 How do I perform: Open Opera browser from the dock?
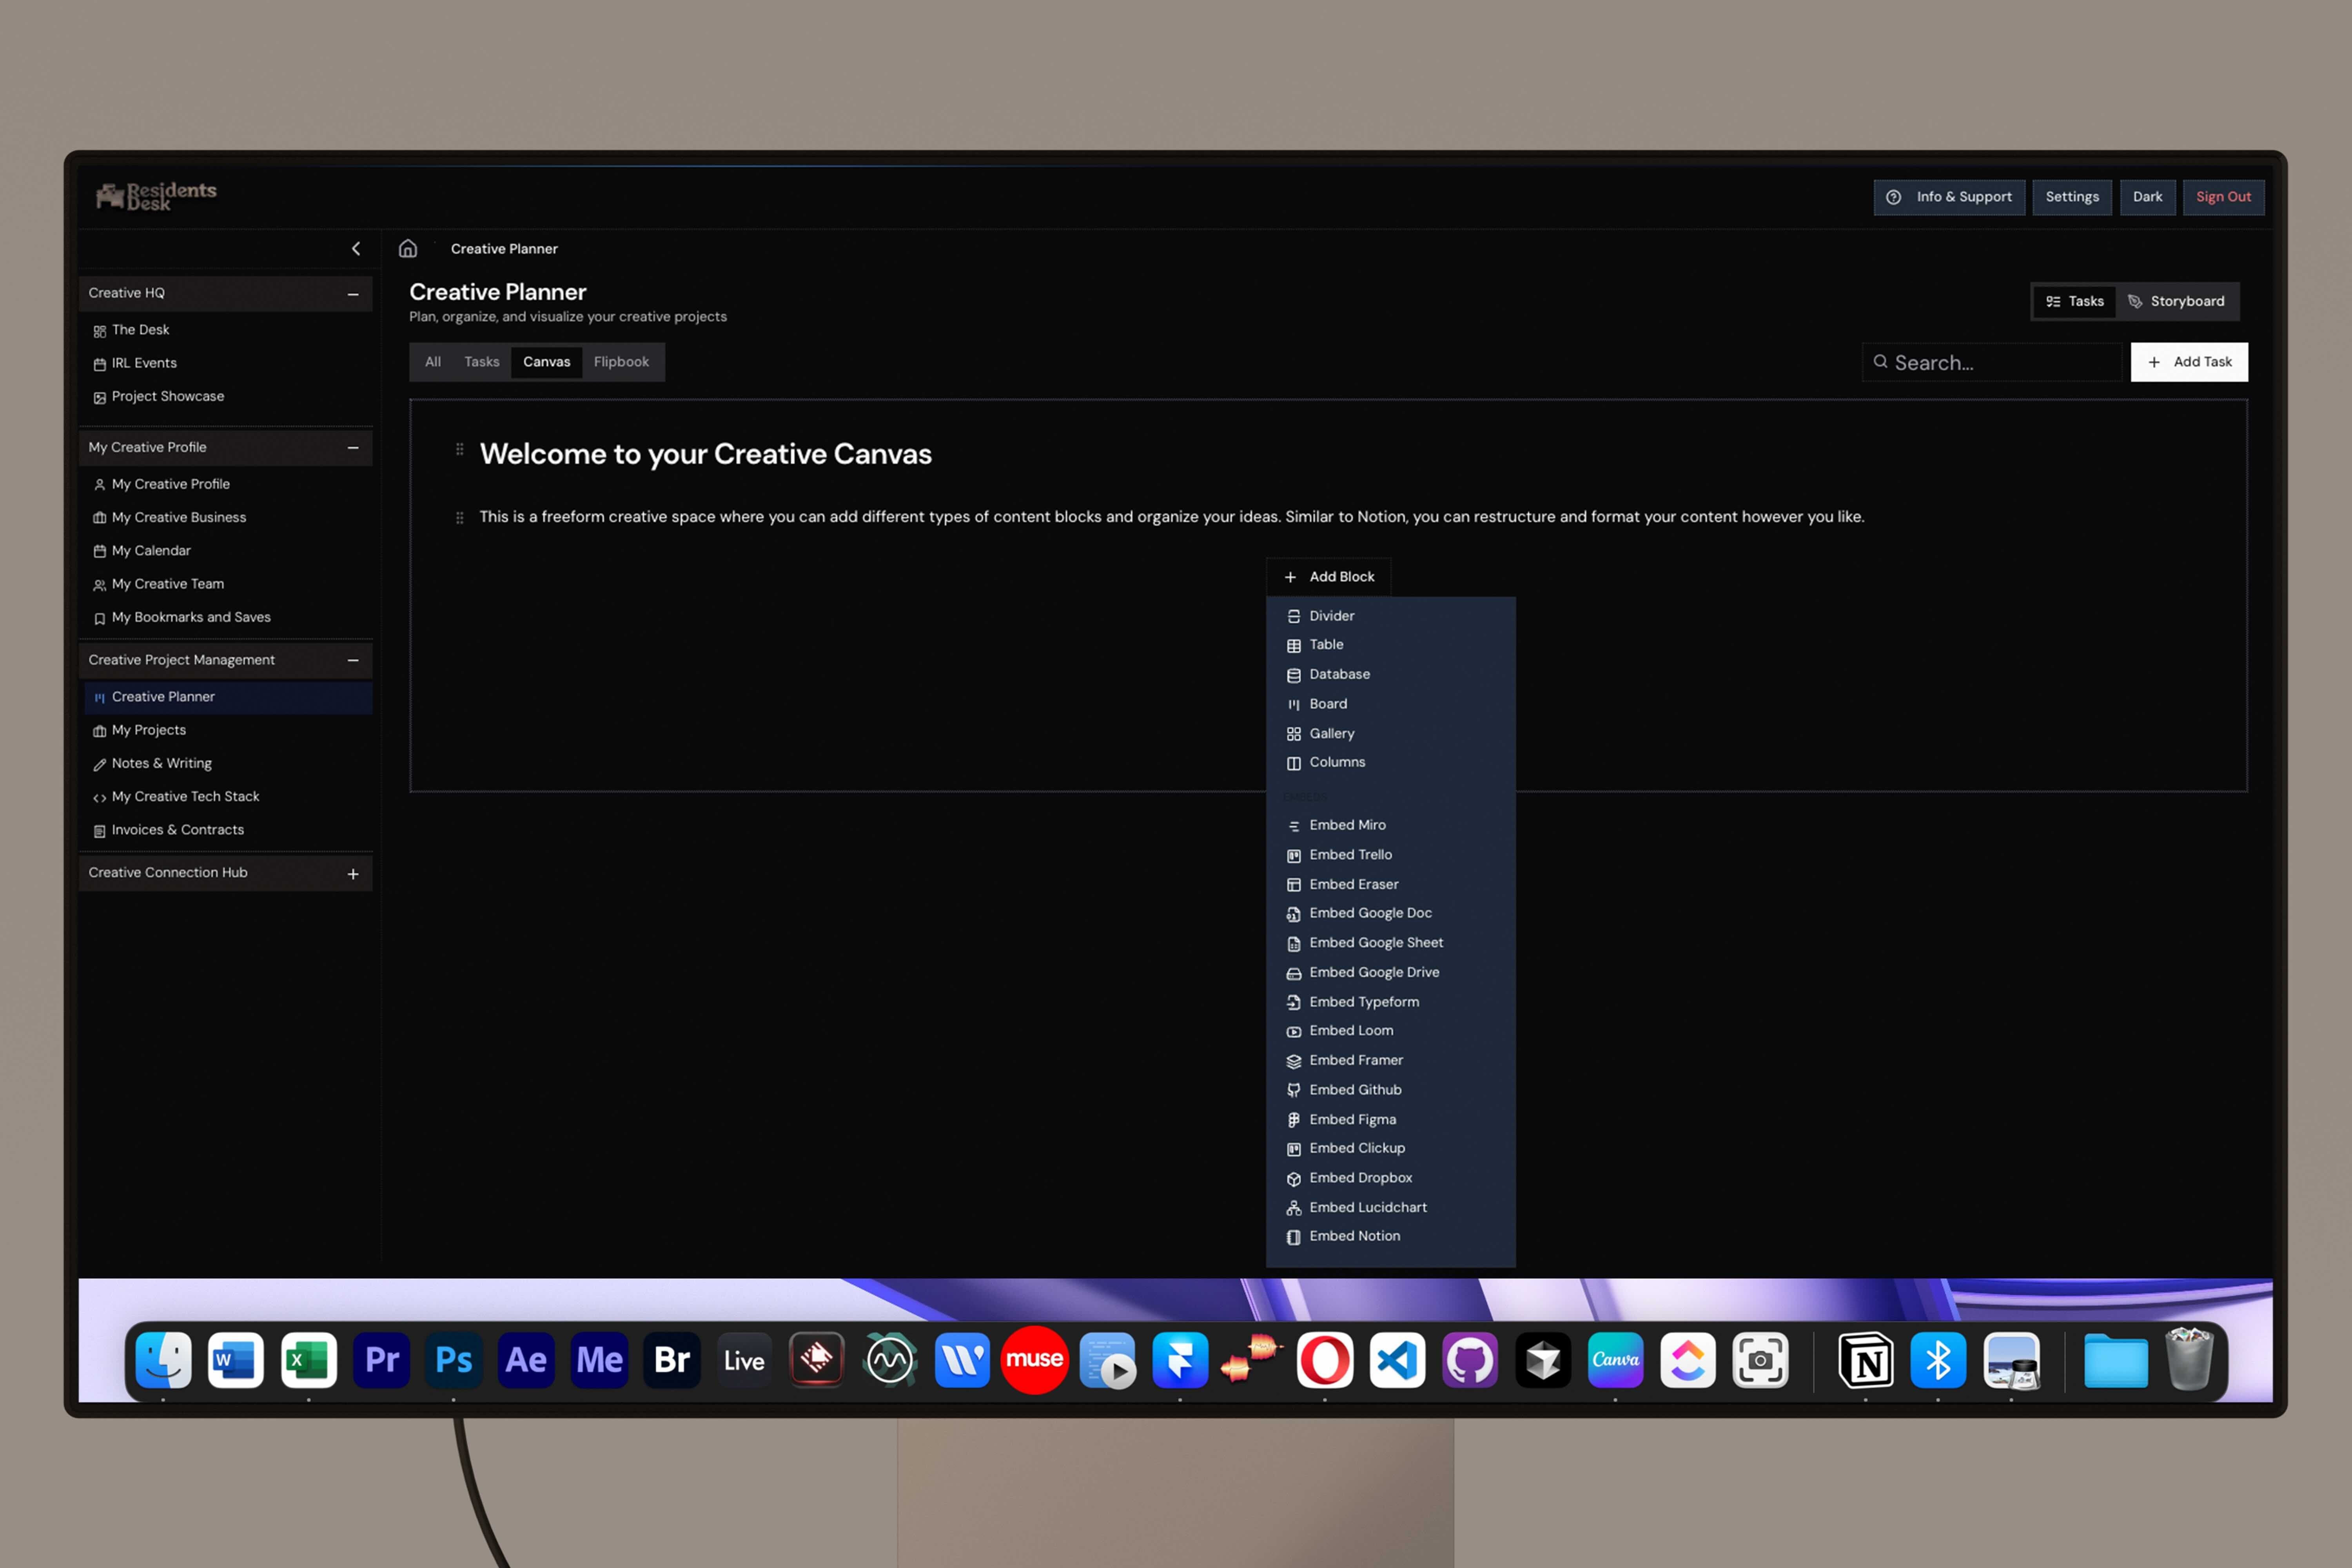pos(1325,1360)
